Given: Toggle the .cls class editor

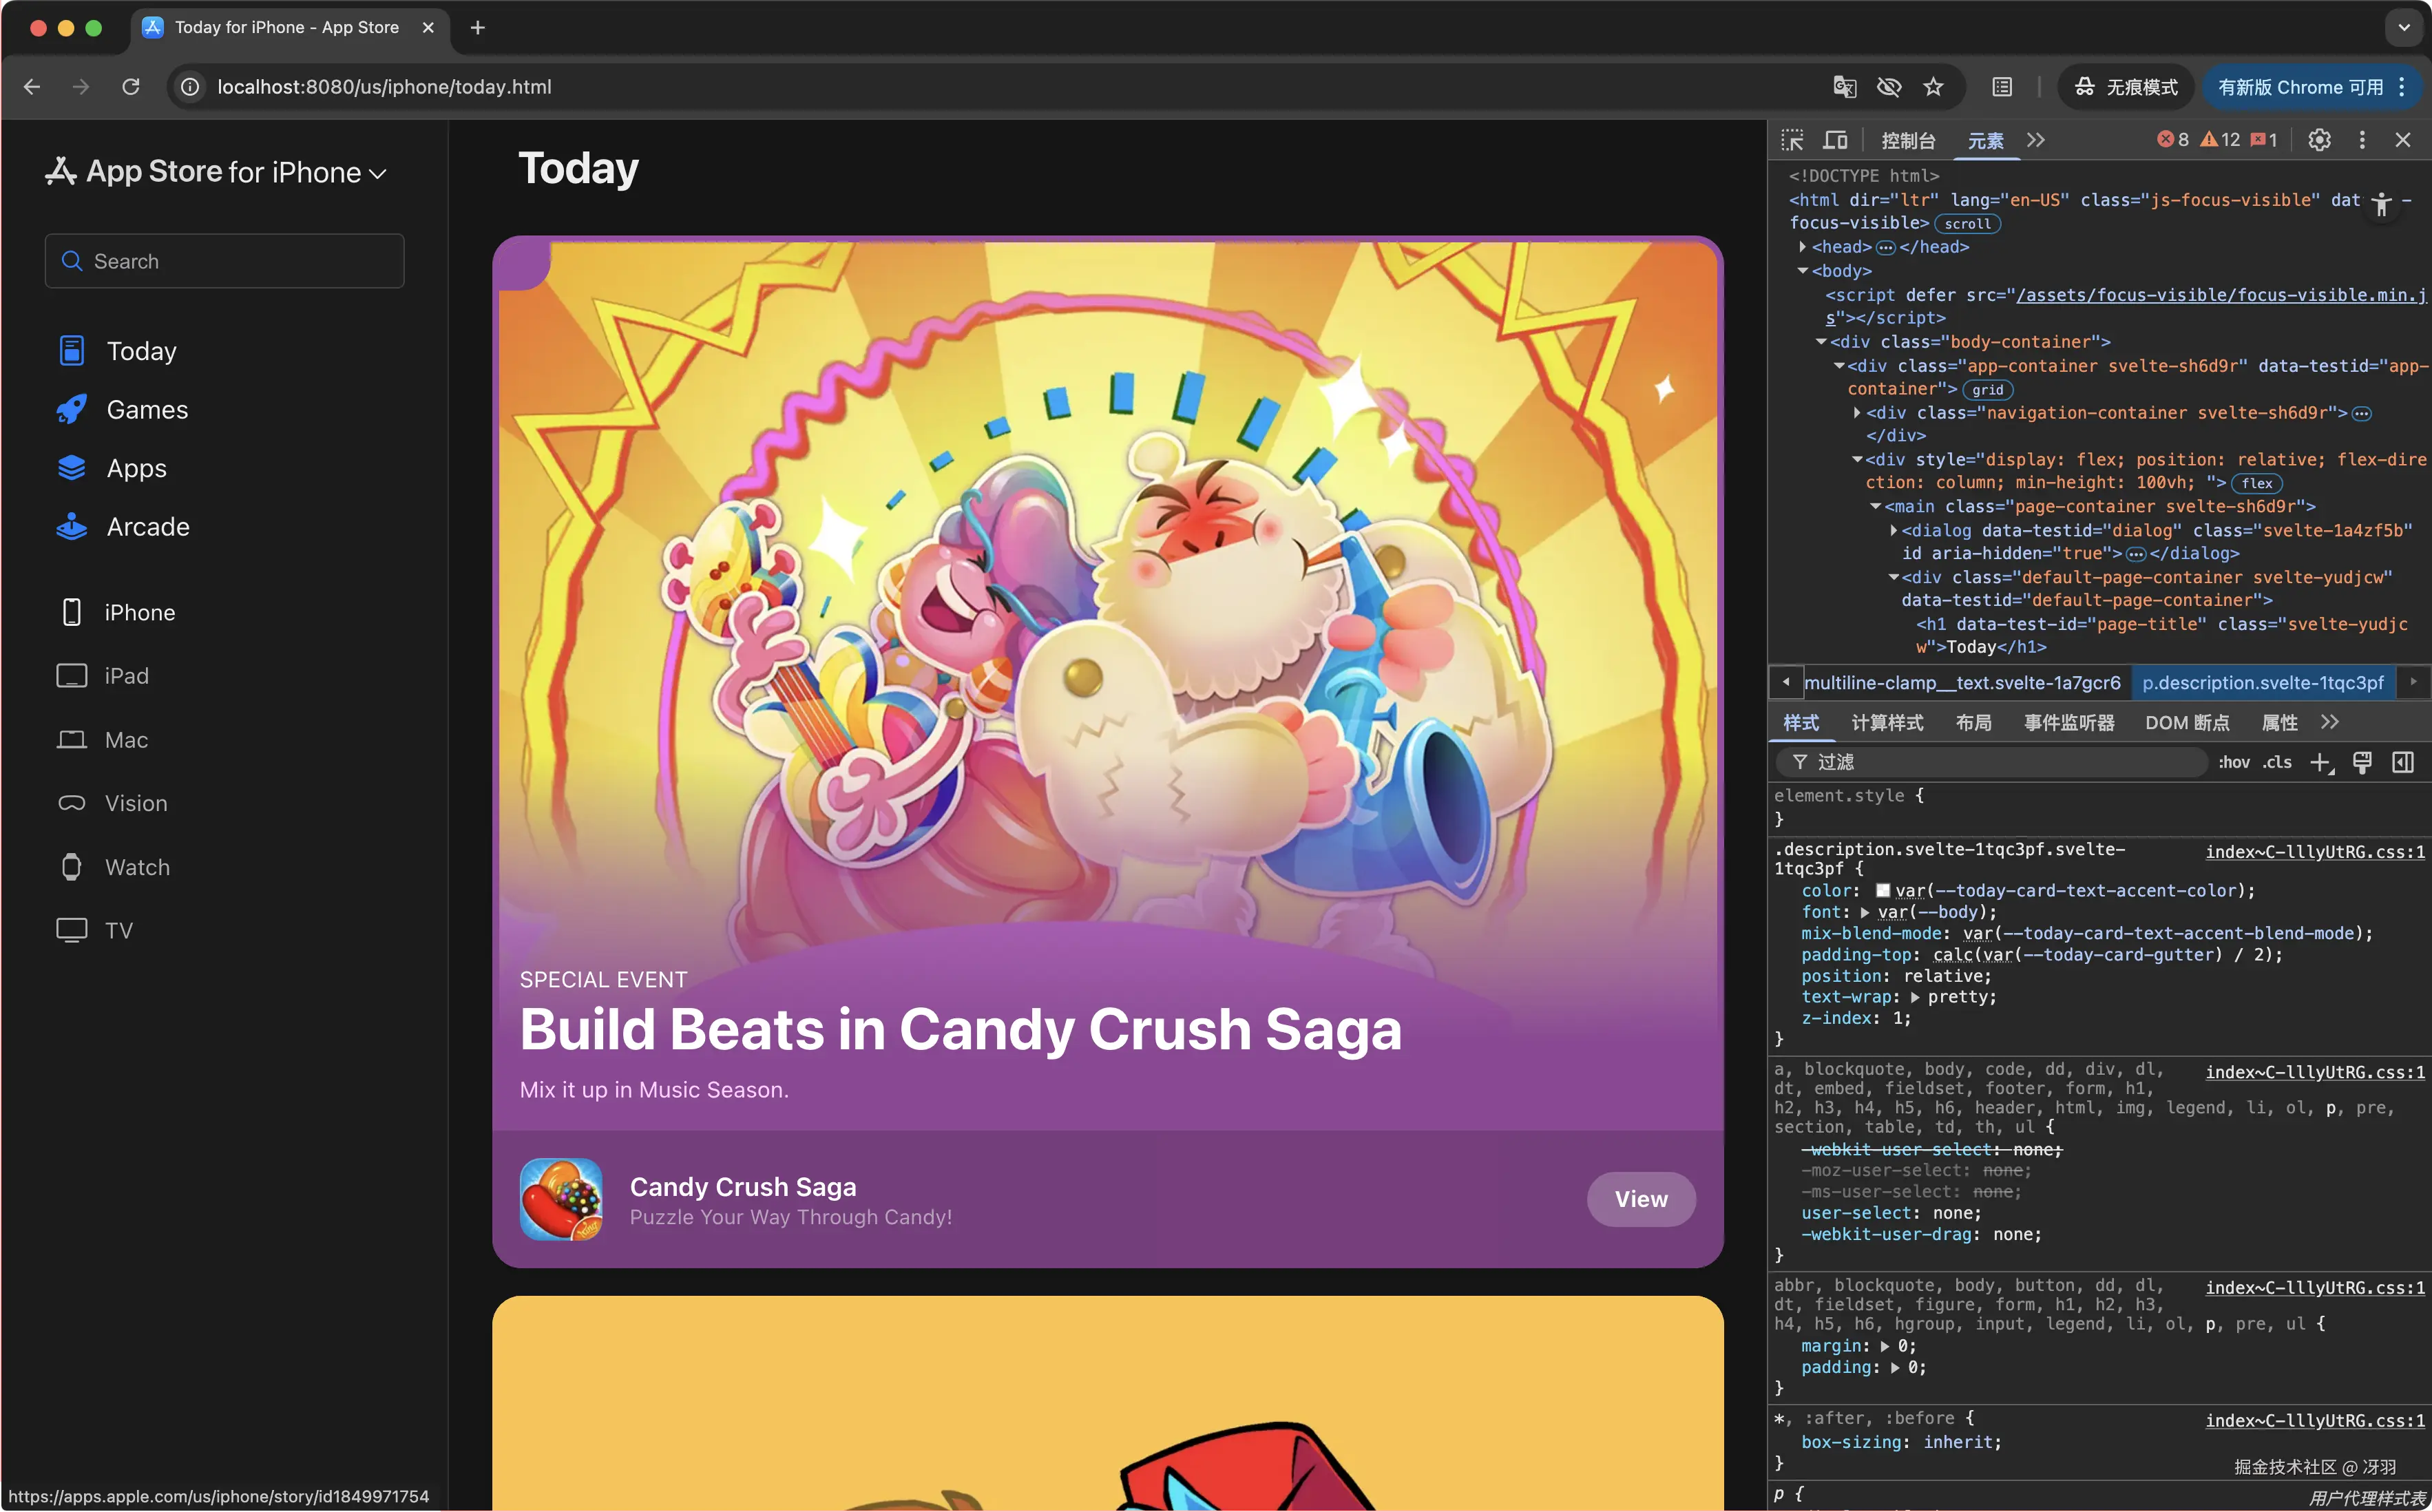Looking at the screenshot, I should coord(2277,763).
